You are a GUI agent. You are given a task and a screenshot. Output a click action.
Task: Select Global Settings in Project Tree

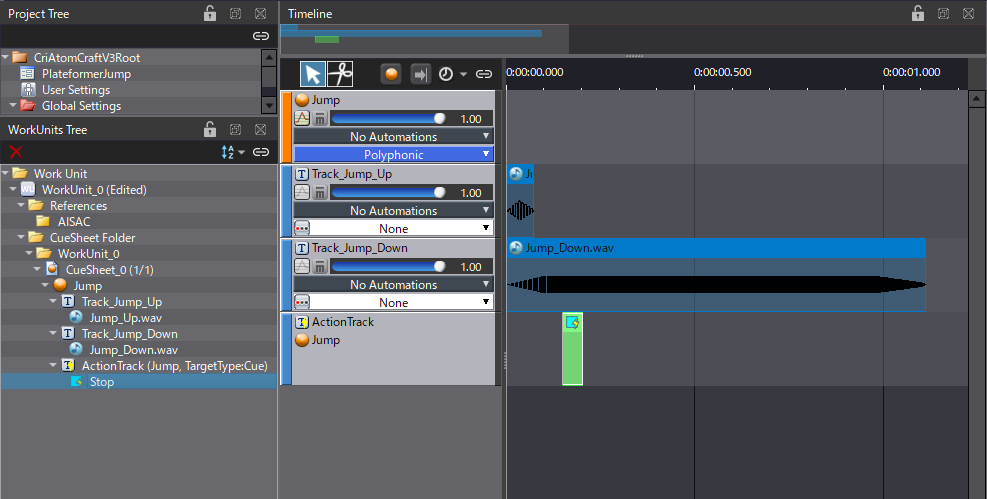(81, 106)
